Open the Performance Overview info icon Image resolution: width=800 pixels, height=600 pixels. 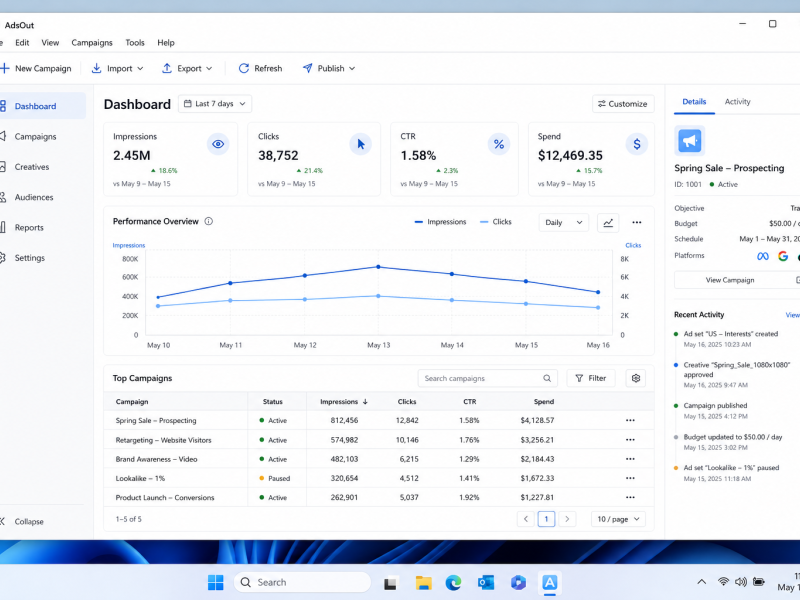[209, 221]
